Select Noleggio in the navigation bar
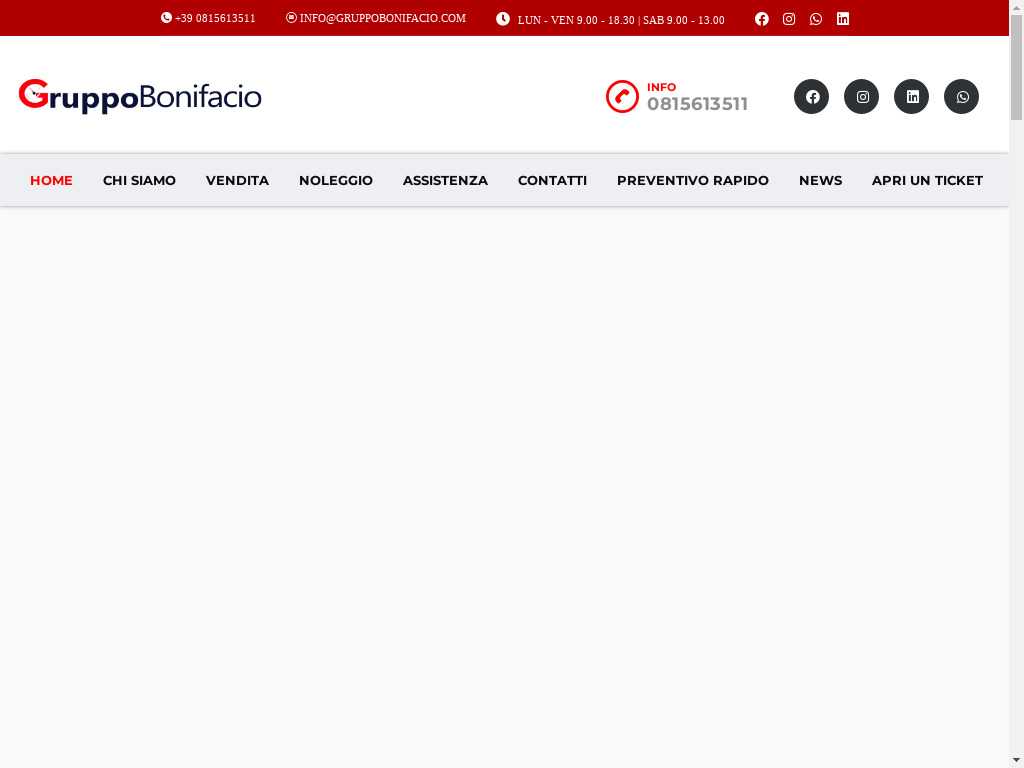The height and width of the screenshot is (768, 1024). [335, 181]
